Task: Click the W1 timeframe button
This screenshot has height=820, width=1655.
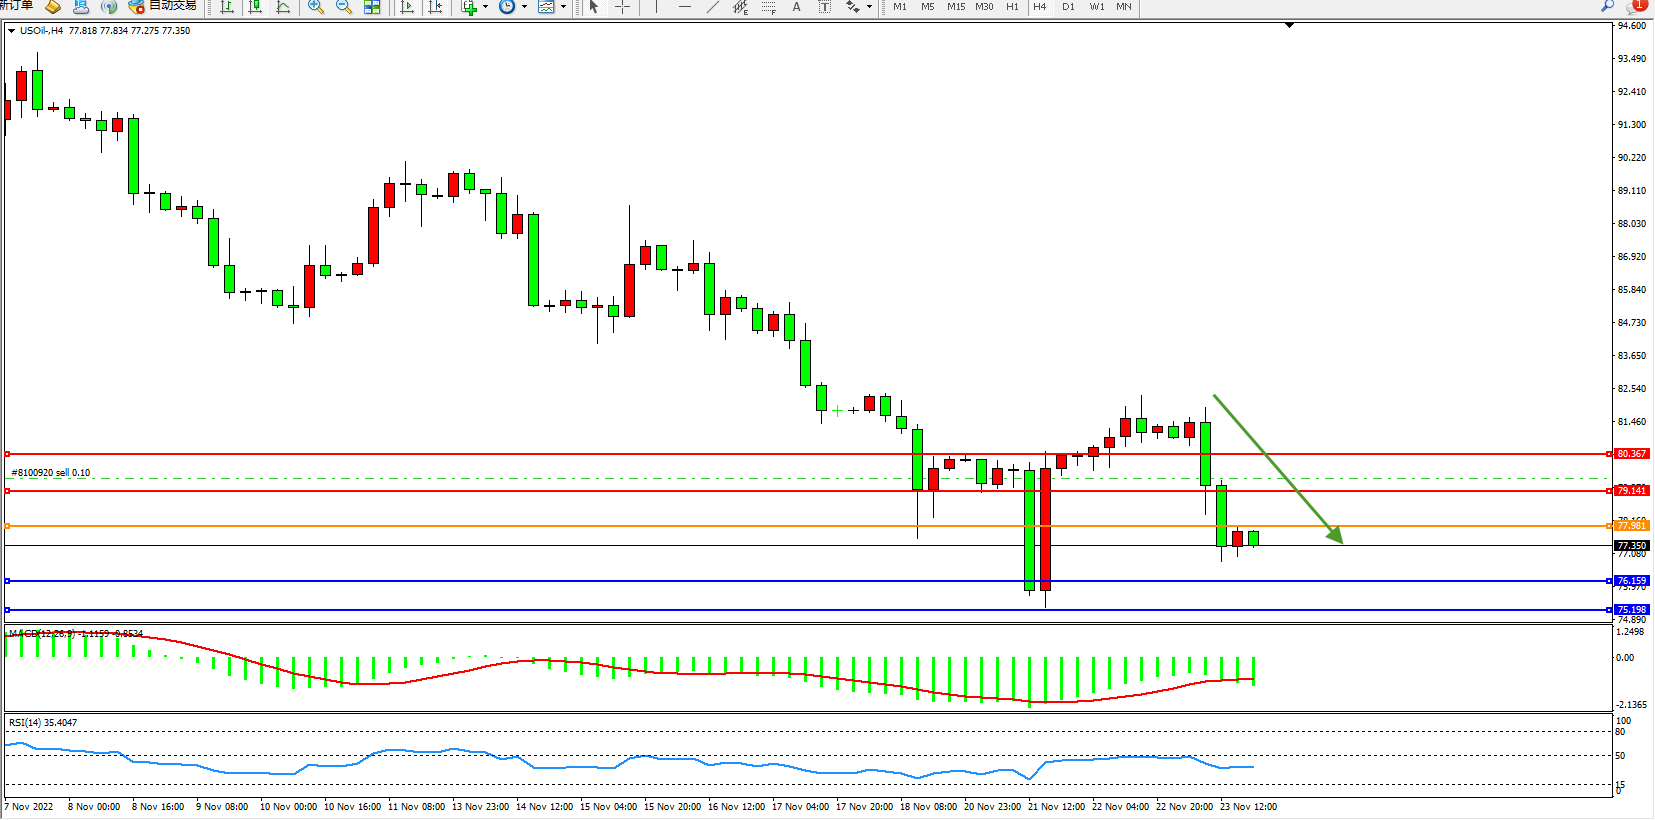Action: pyautogui.click(x=1096, y=7)
